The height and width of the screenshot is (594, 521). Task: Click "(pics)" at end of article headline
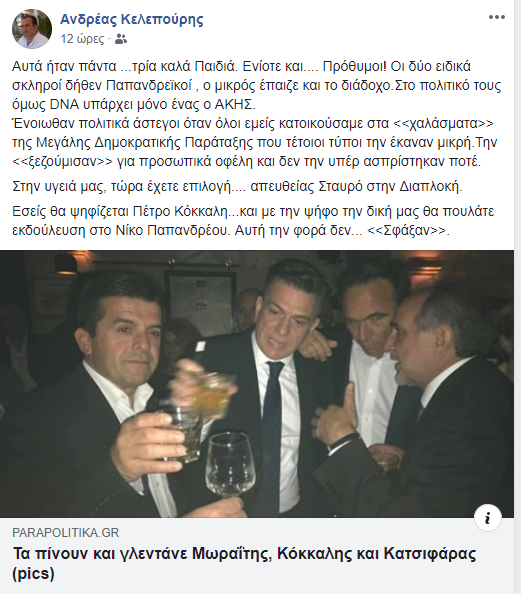[x=33, y=574]
